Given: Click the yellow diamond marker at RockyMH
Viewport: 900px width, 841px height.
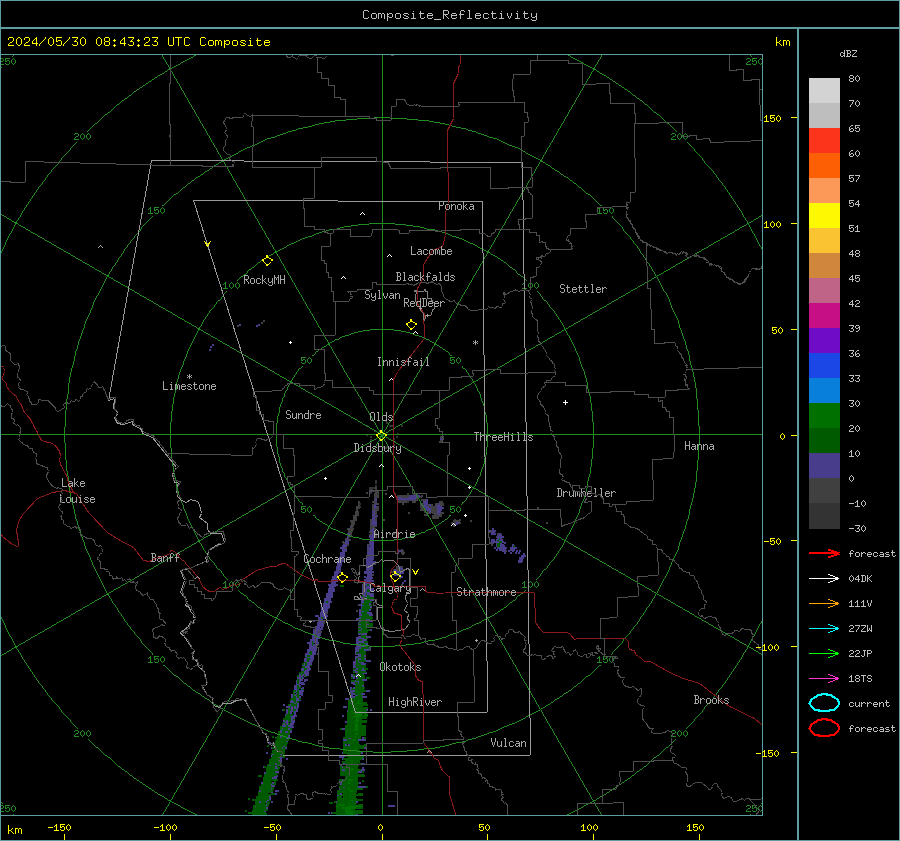Looking at the screenshot, I should click(x=267, y=261).
